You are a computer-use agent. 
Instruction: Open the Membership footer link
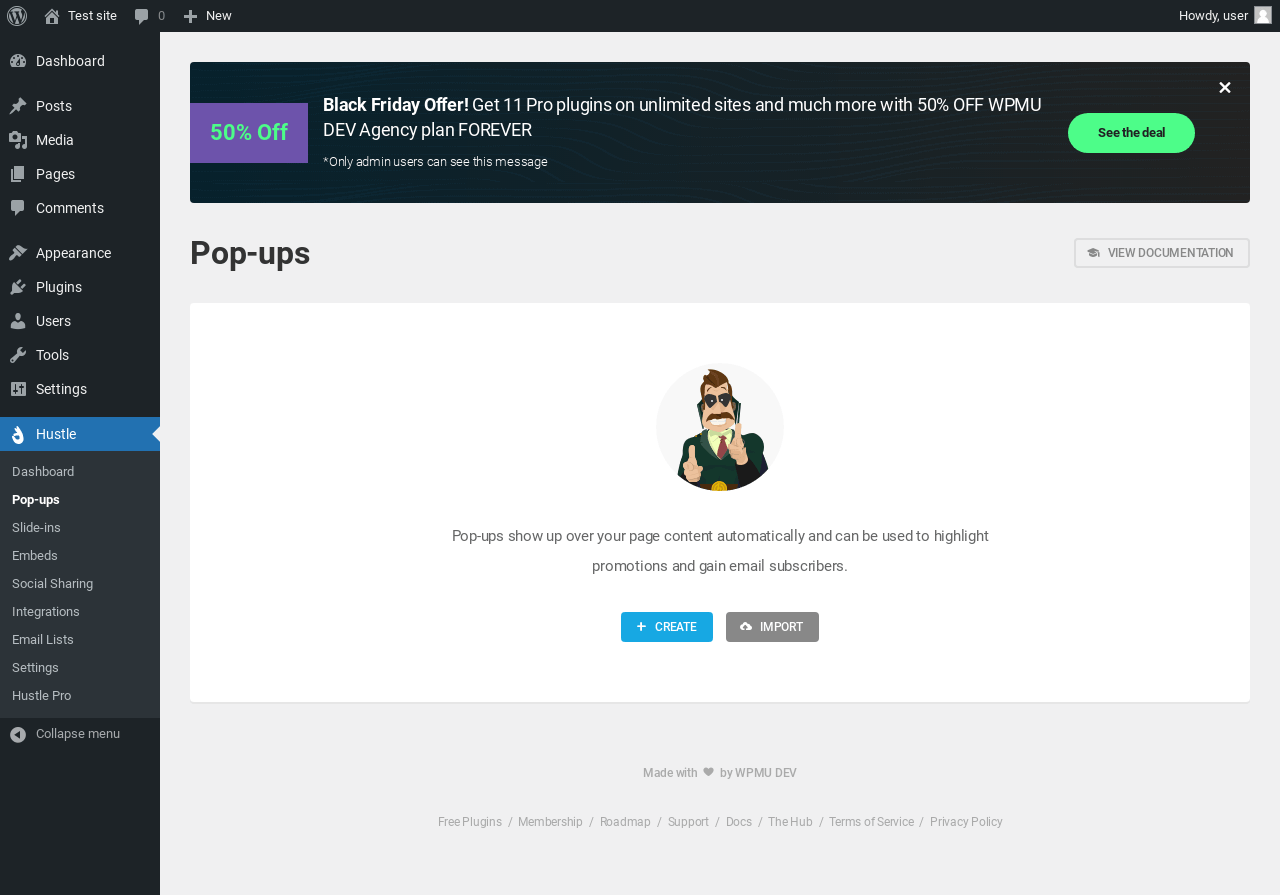(550, 822)
